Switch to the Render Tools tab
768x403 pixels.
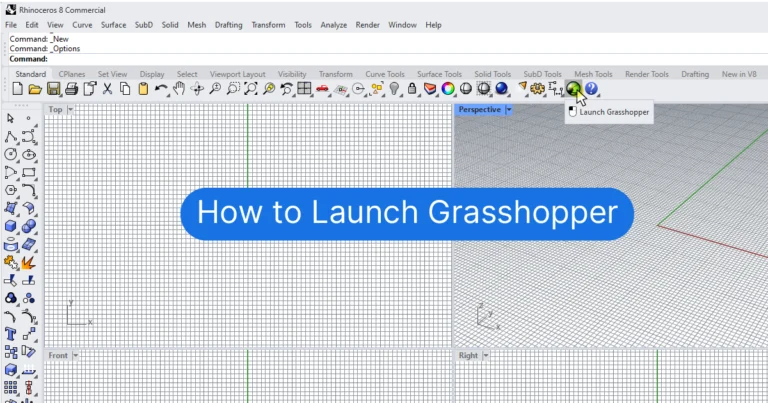647,74
